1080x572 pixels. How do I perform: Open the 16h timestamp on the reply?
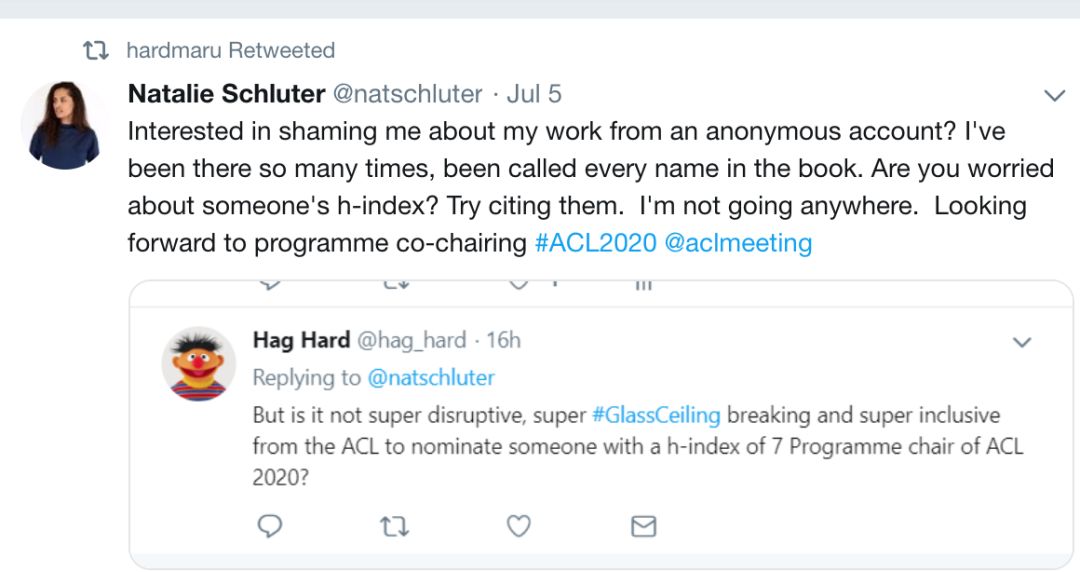pos(503,340)
